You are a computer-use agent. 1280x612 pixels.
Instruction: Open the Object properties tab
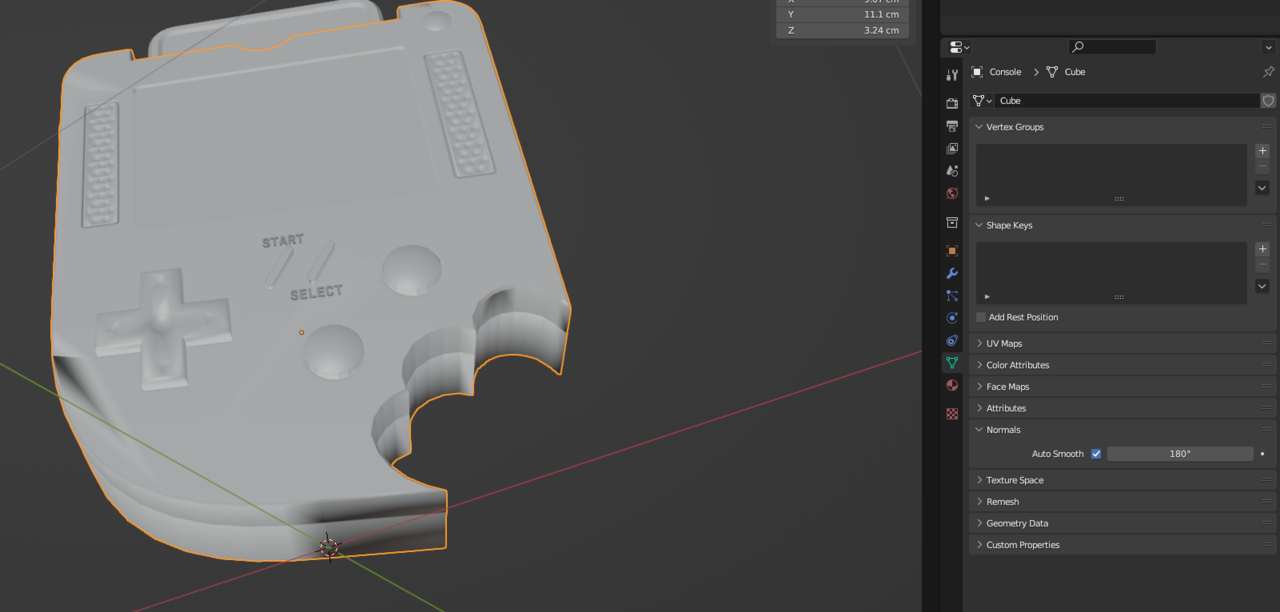(952, 251)
